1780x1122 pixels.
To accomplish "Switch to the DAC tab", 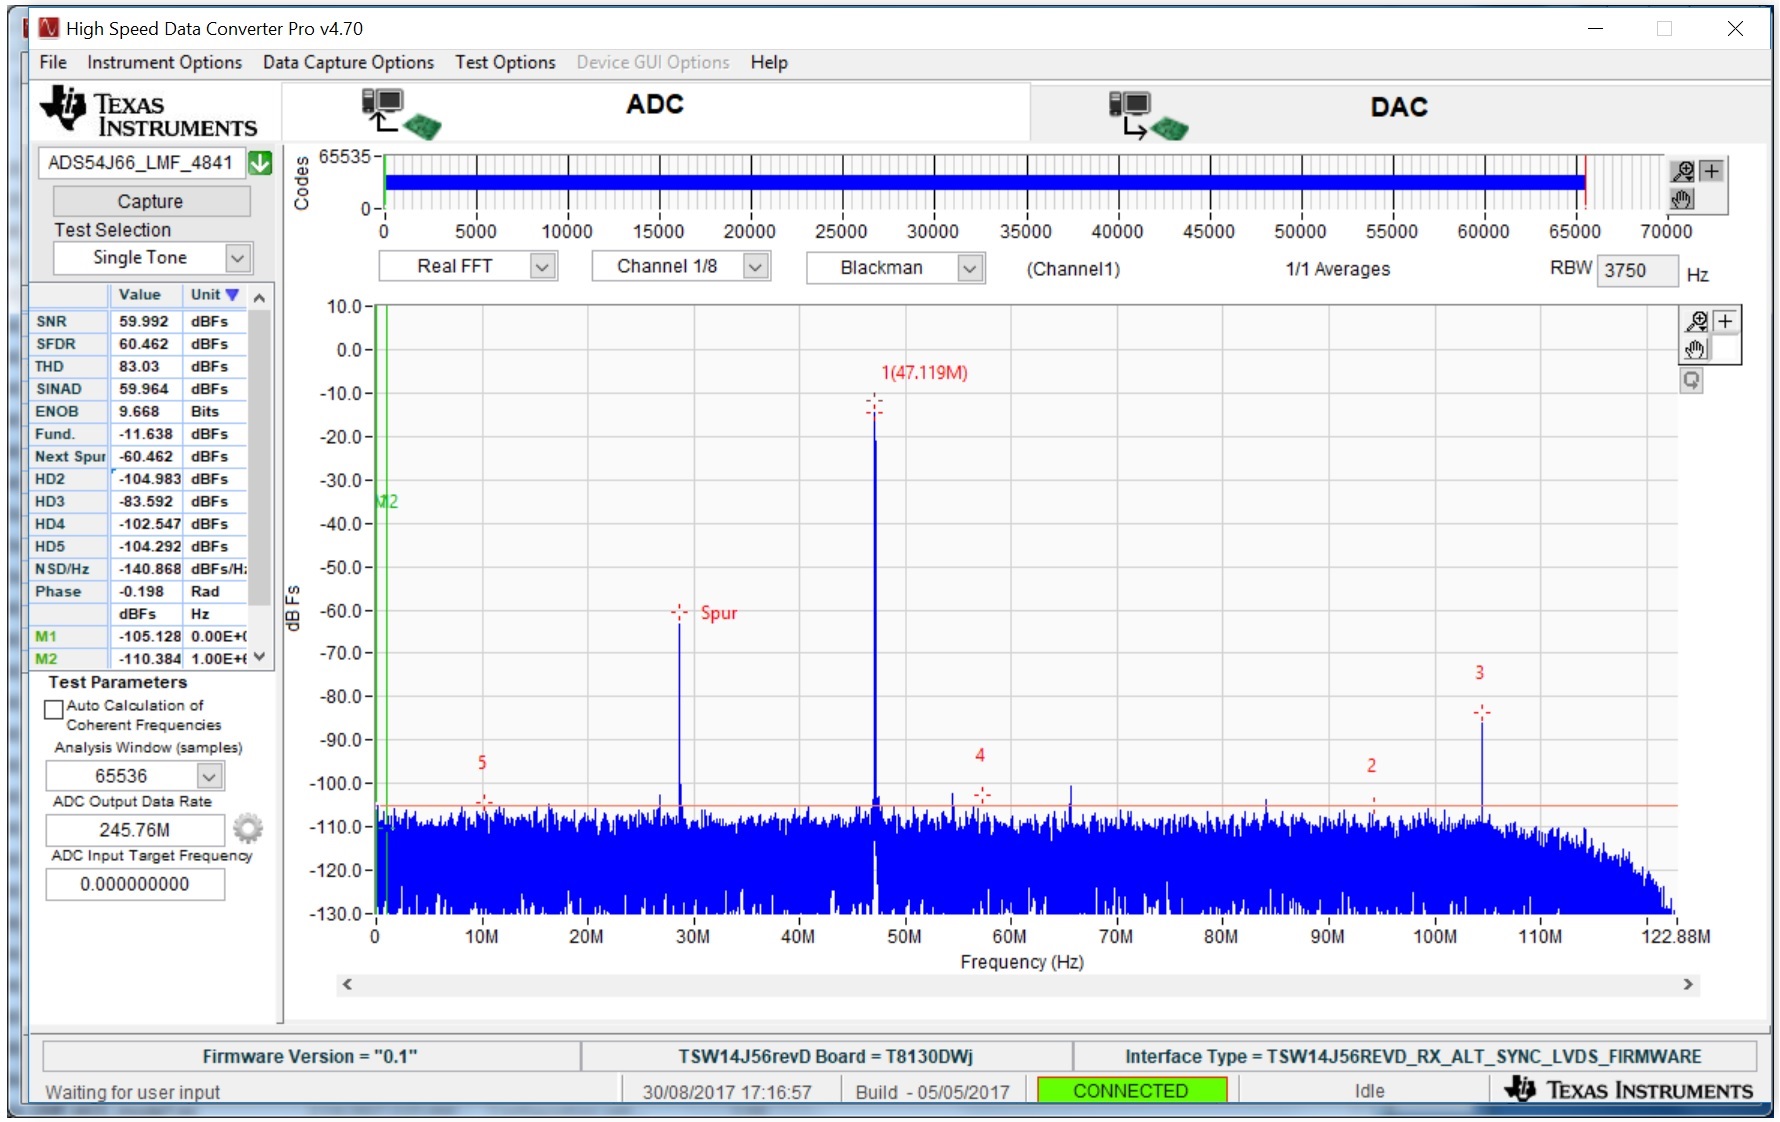I will (x=1398, y=114).
